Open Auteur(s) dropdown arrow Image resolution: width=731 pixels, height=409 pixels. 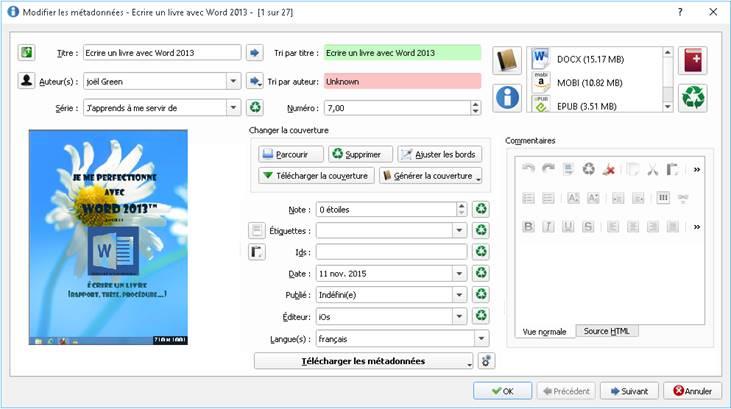pyautogui.click(x=234, y=81)
